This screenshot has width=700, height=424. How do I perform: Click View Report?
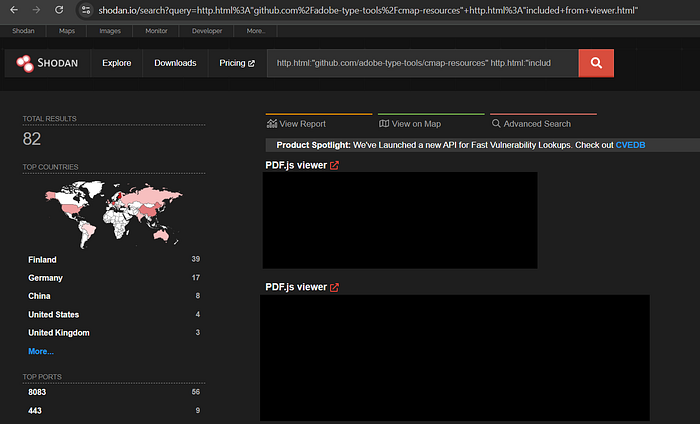point(296,124)
